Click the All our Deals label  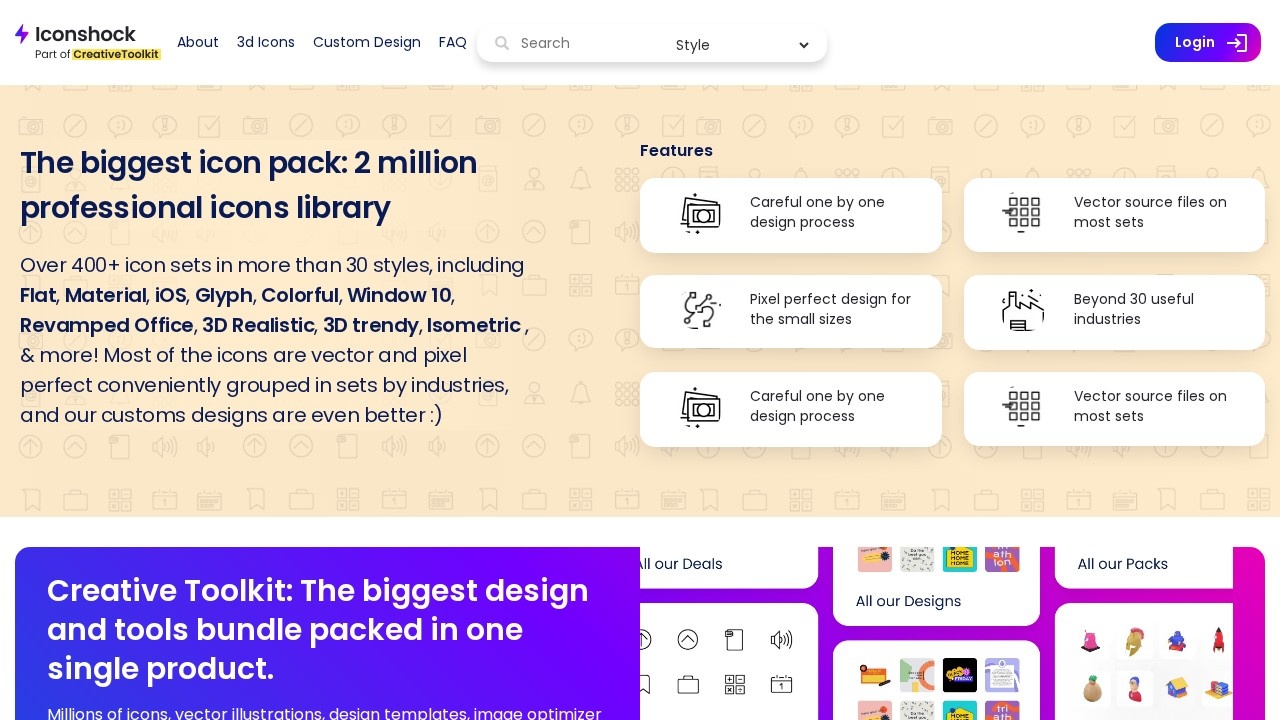click(679, 564)
